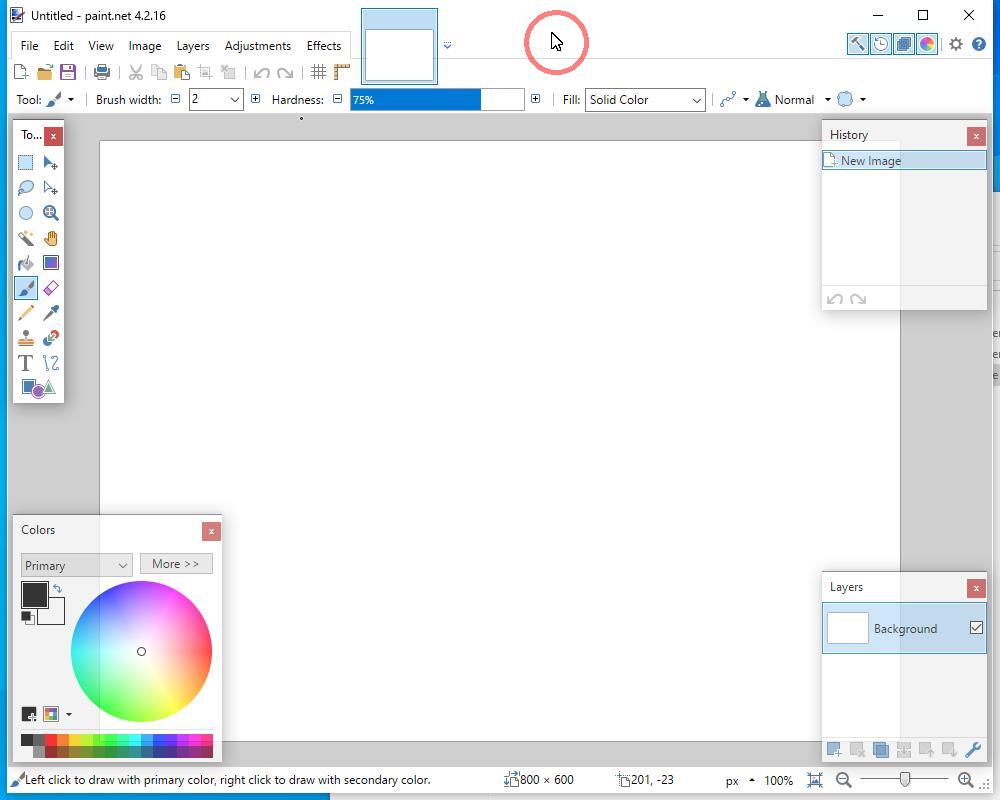
Task: Choose the Text tool
Action: pos(26,363)
